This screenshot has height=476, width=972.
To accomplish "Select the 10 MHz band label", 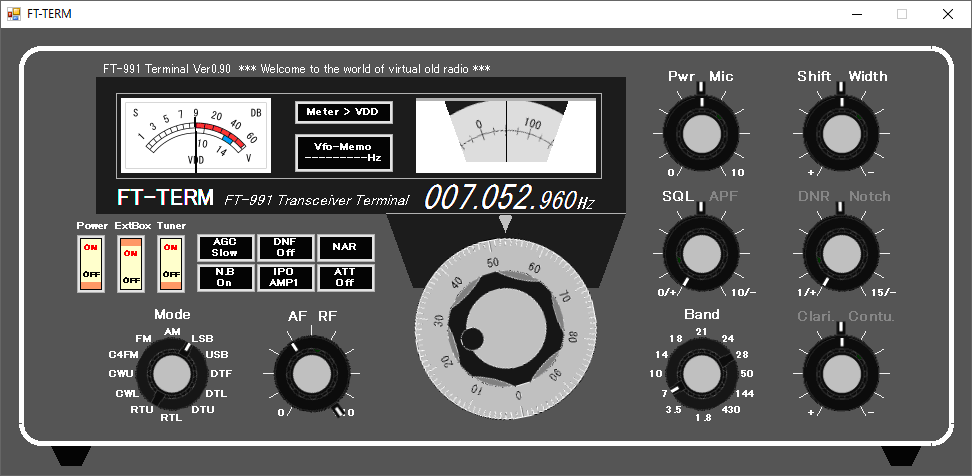I will pos(656,374).
